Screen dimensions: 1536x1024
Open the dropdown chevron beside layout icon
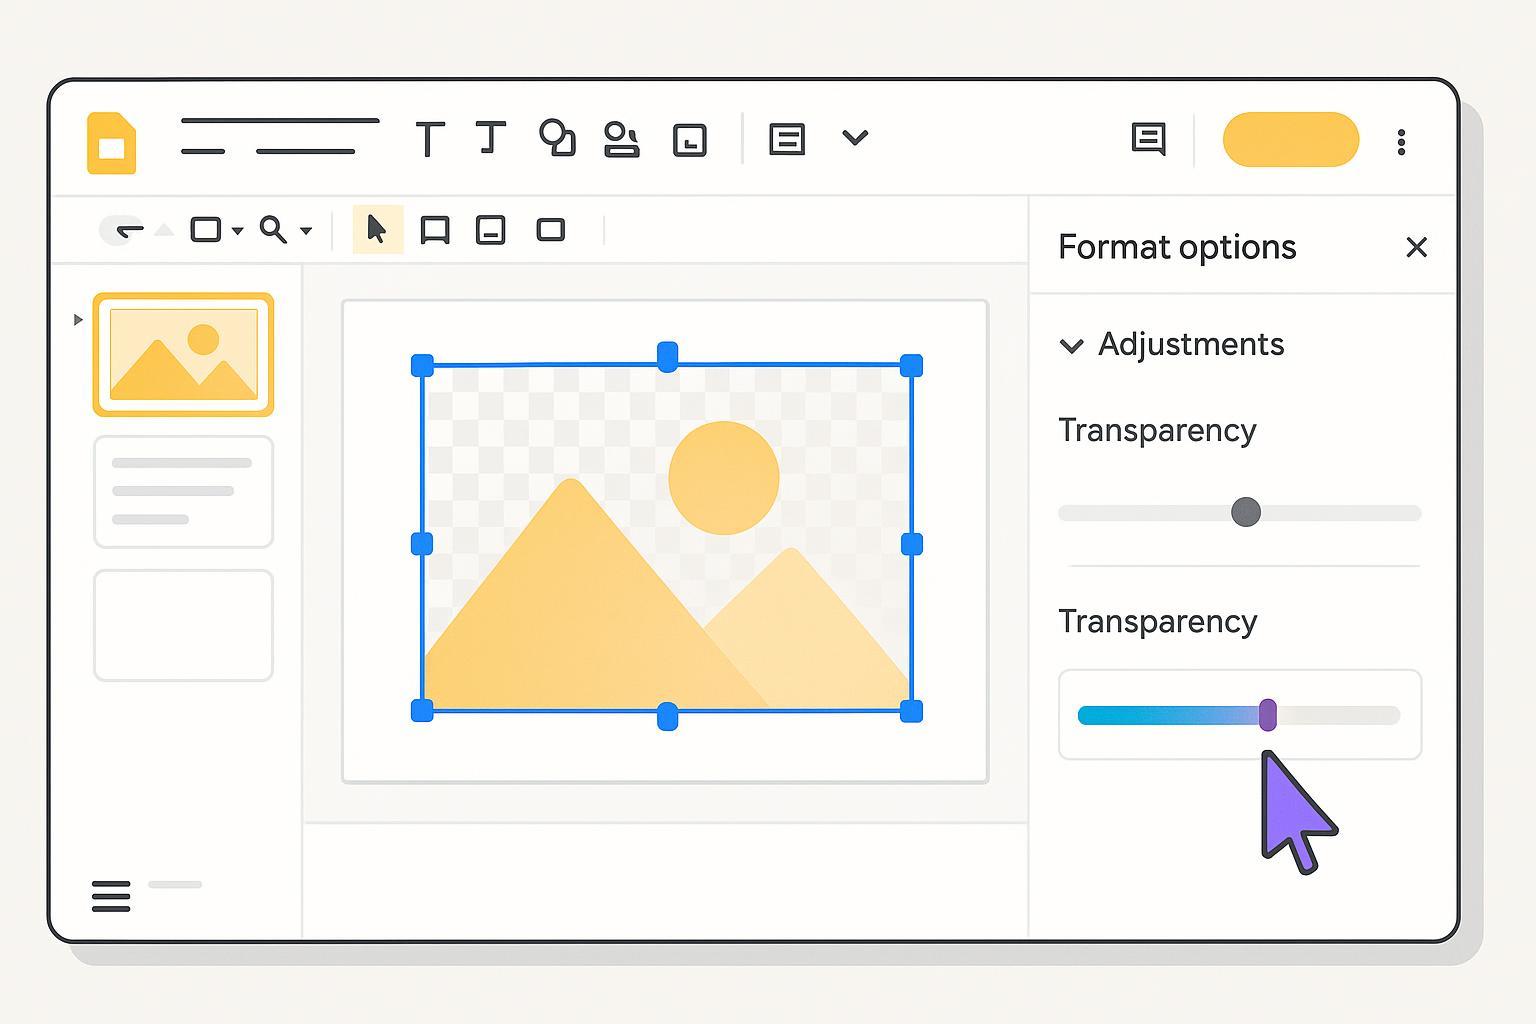(x=855, y=138)
